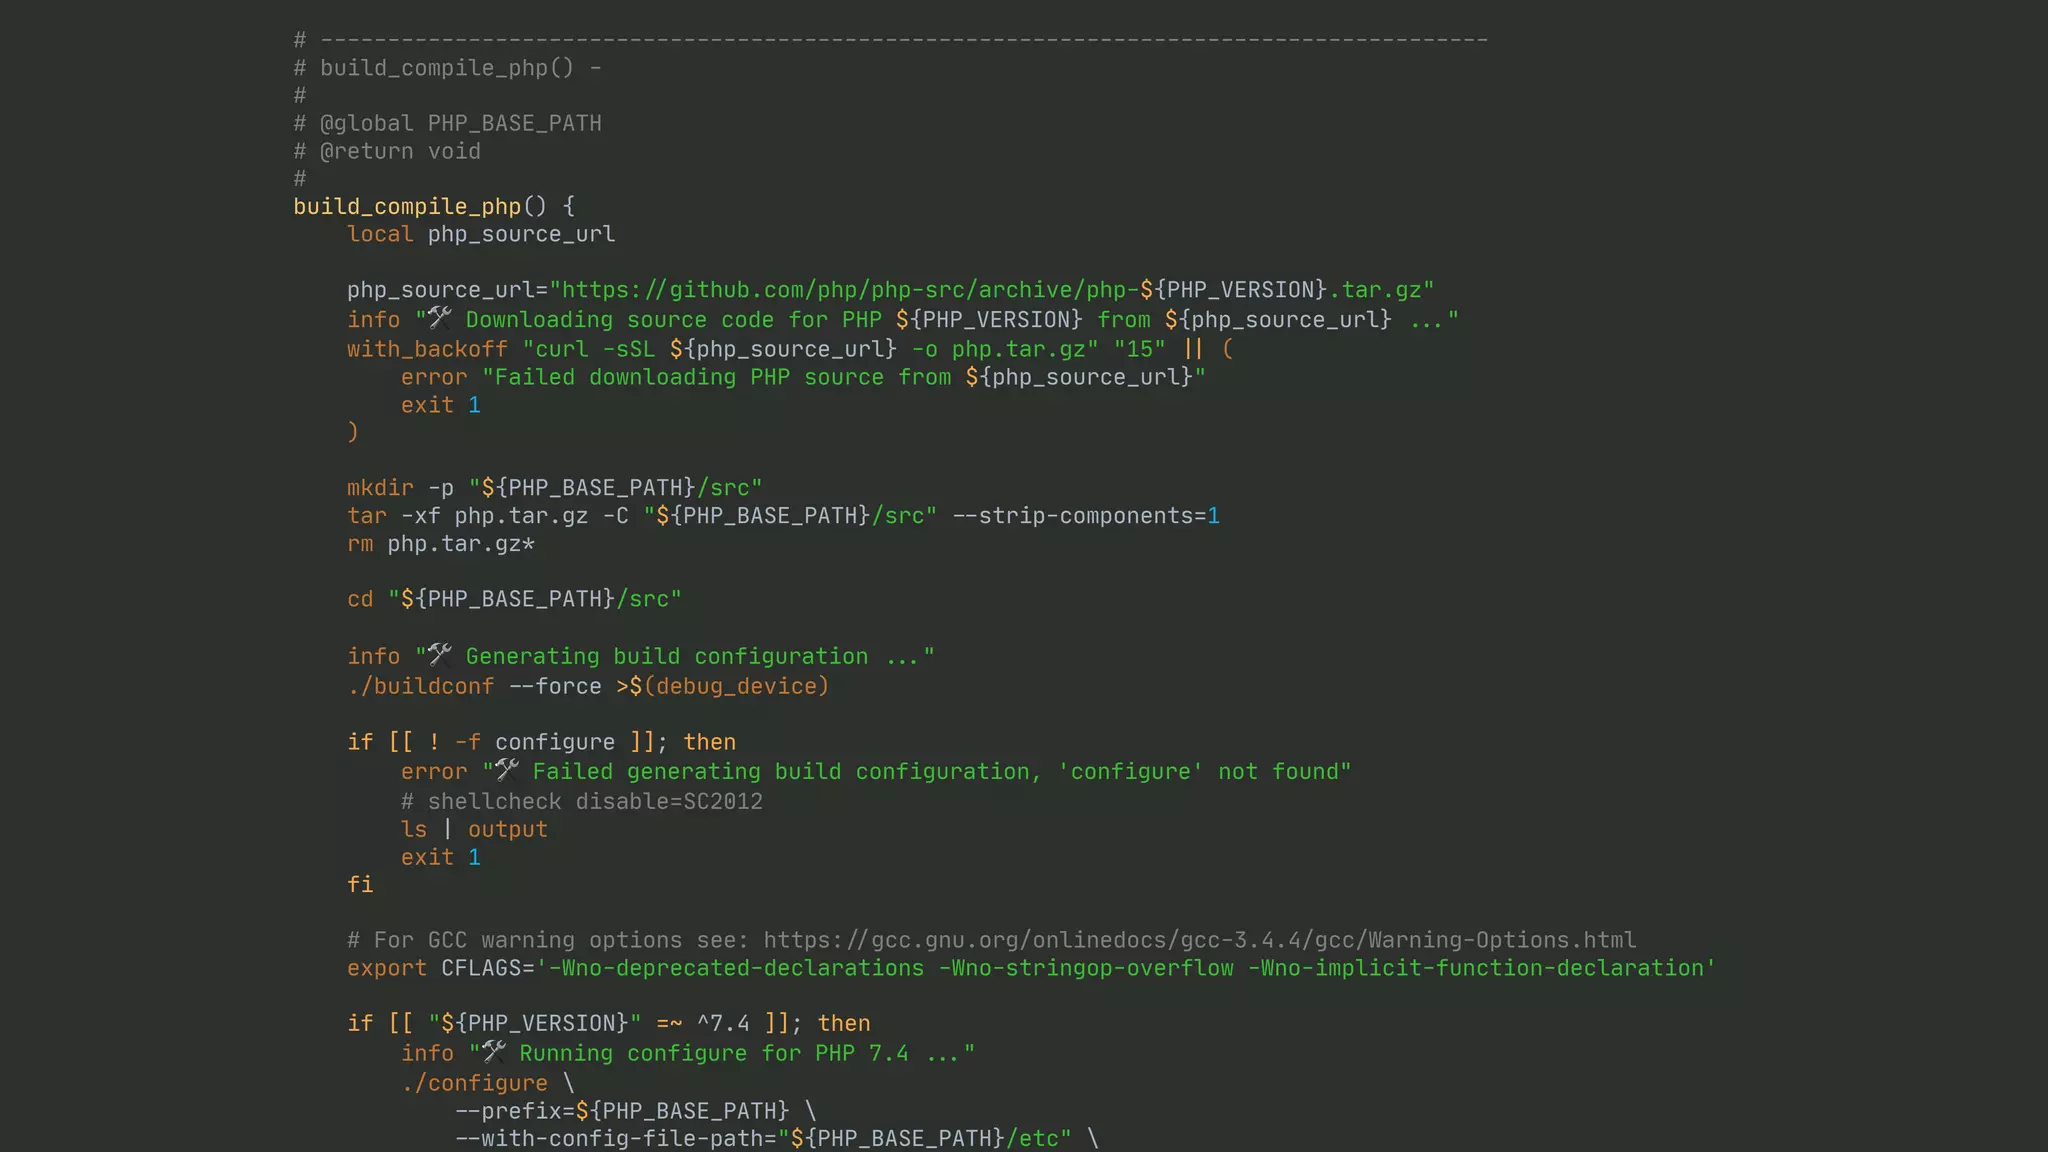The width and height of the screenshot is (2048, 1152).
Task: Click 'Running configure for PHP 7.4' info line
Action: 688,1053
